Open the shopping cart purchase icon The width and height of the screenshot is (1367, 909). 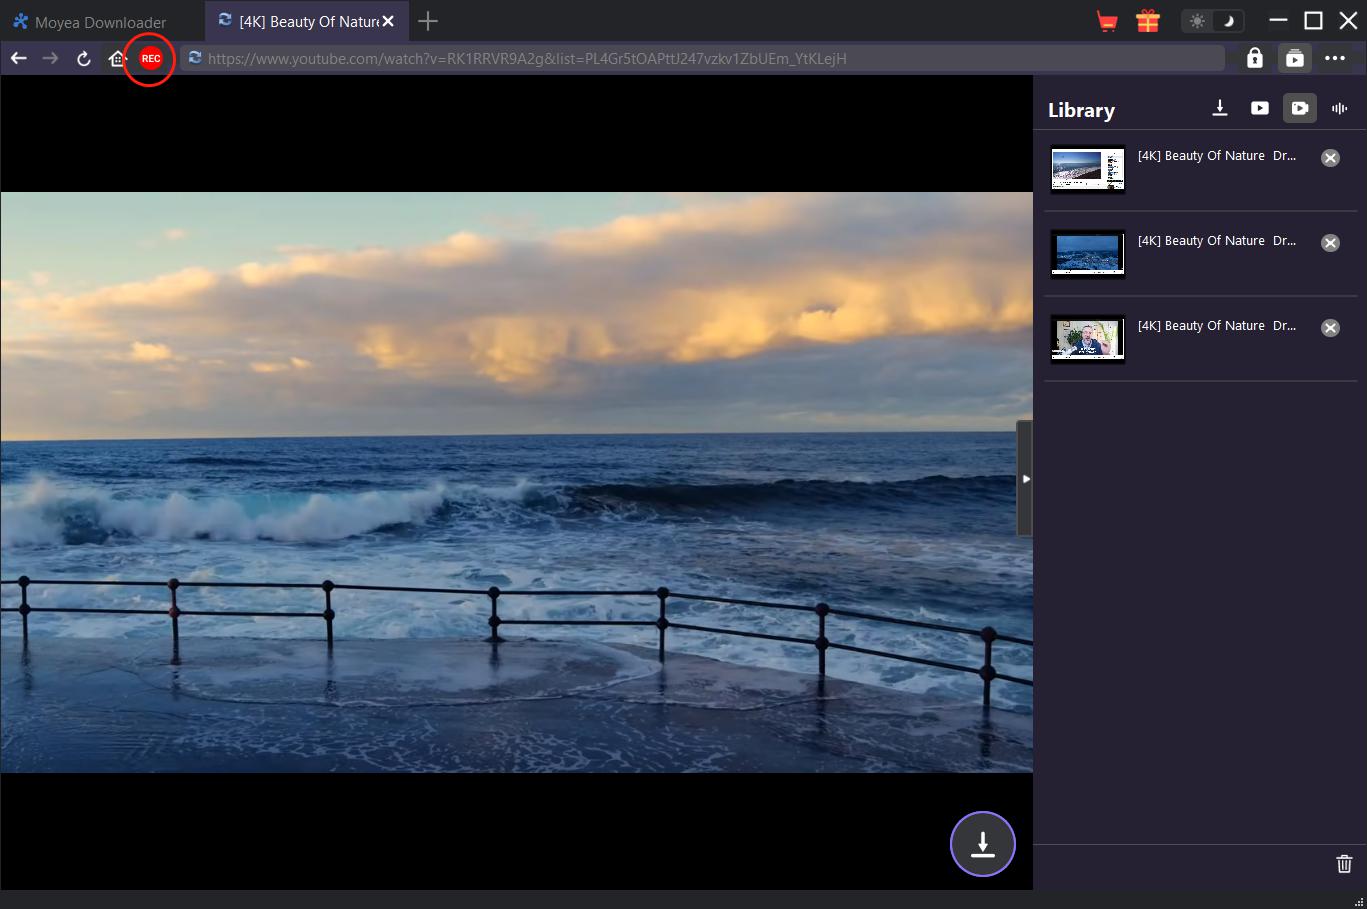tap(1107, 21)
